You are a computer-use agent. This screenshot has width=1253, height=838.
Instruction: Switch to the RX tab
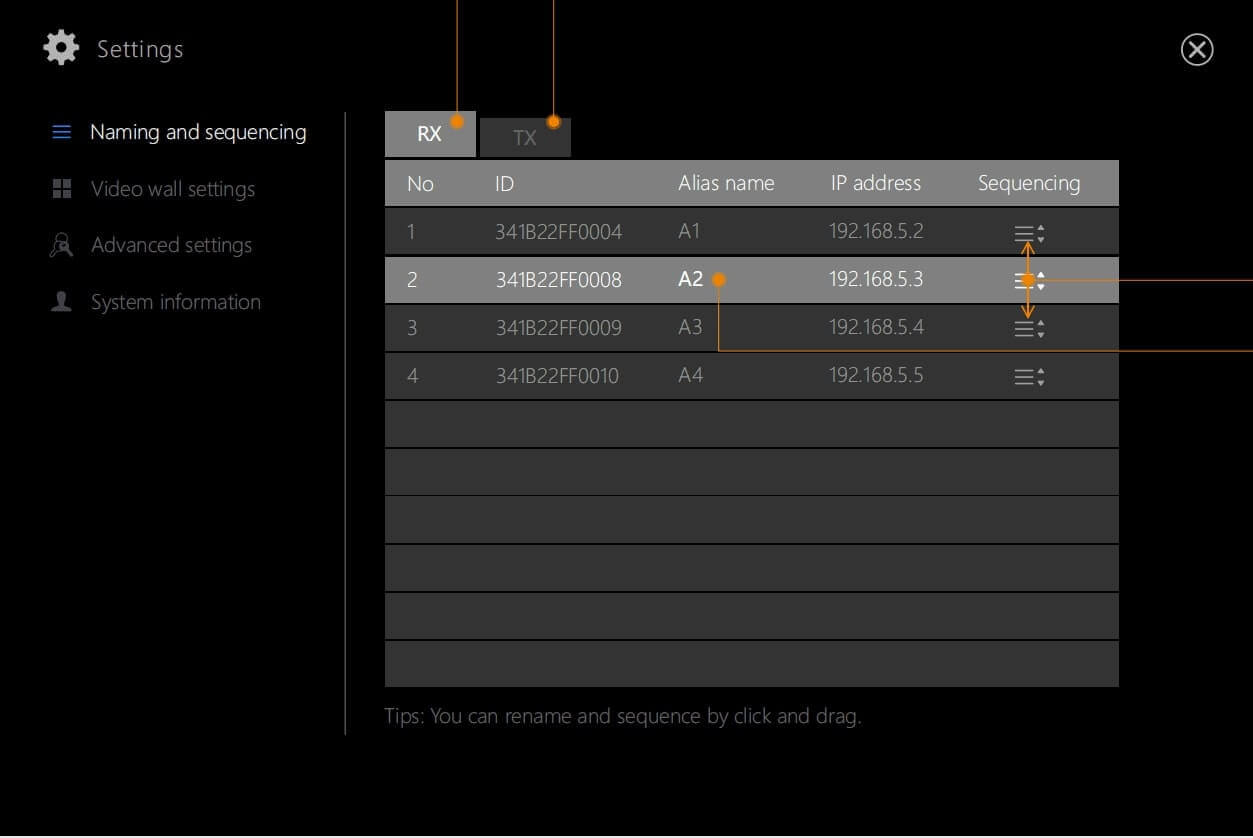(x=429, y=135)
